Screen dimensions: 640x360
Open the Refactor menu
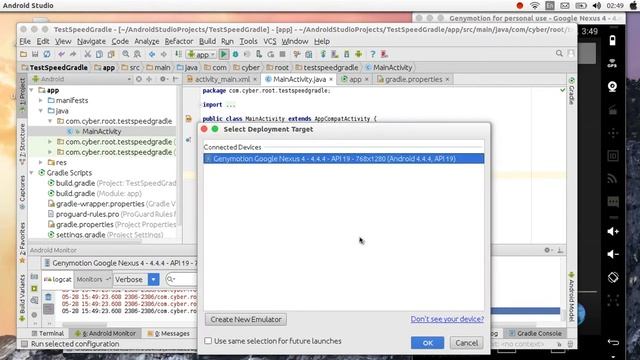click(x=179, y=41)
